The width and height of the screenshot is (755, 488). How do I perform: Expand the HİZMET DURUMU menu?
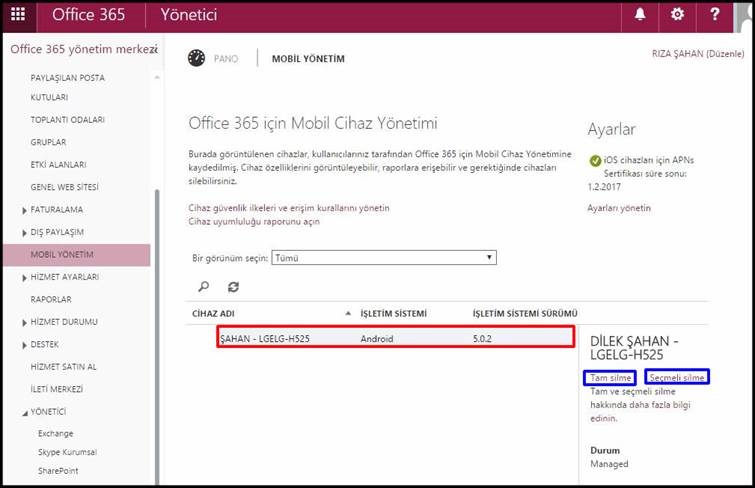click(24, 322)
